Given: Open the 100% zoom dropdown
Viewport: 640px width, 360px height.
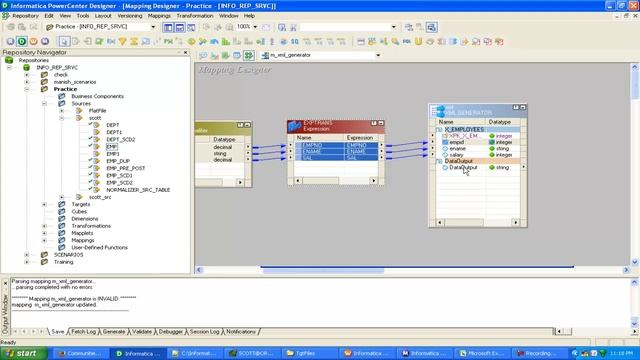Looking at the screenshot, I should tap(255, 27).
